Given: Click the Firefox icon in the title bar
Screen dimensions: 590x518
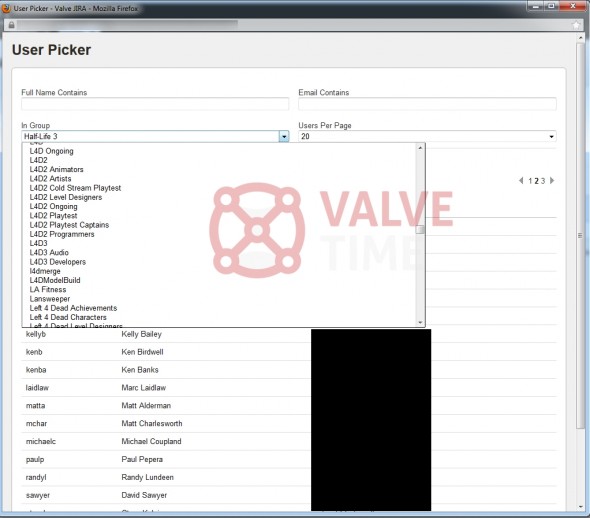Looking at the screenshot, I should coord(6,8).
